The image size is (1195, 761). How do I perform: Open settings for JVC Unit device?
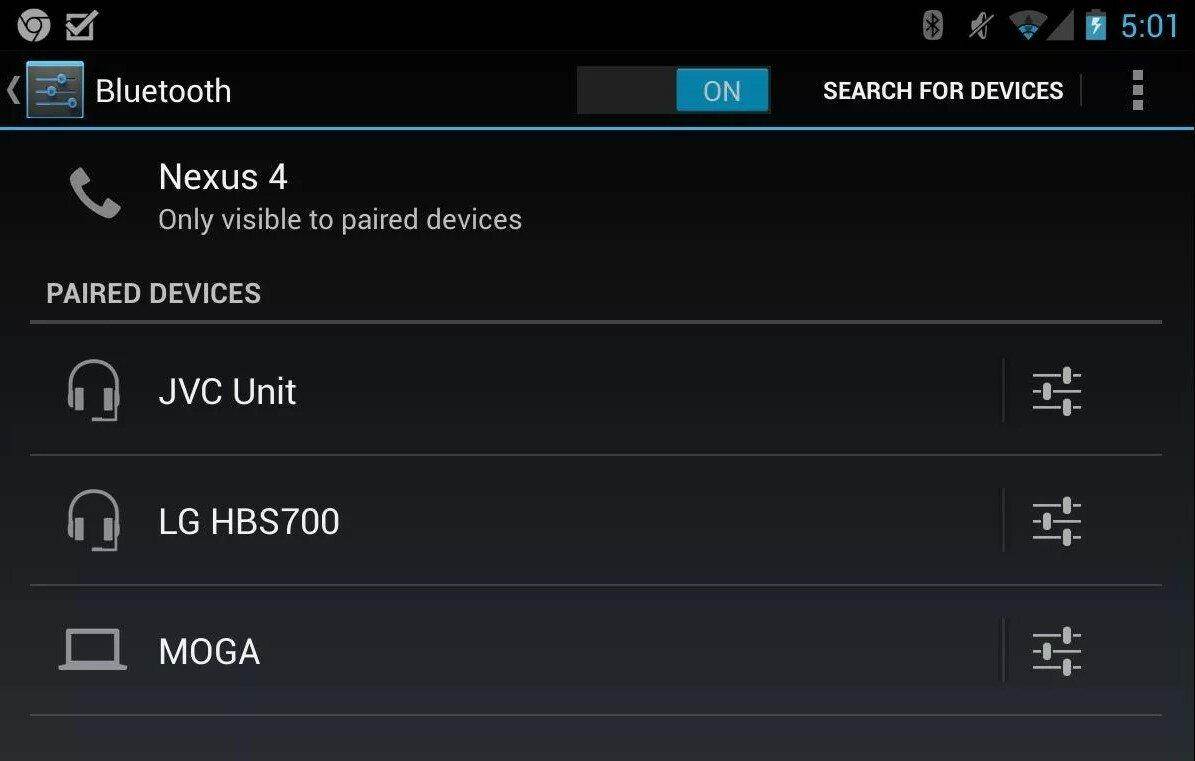1057,391
